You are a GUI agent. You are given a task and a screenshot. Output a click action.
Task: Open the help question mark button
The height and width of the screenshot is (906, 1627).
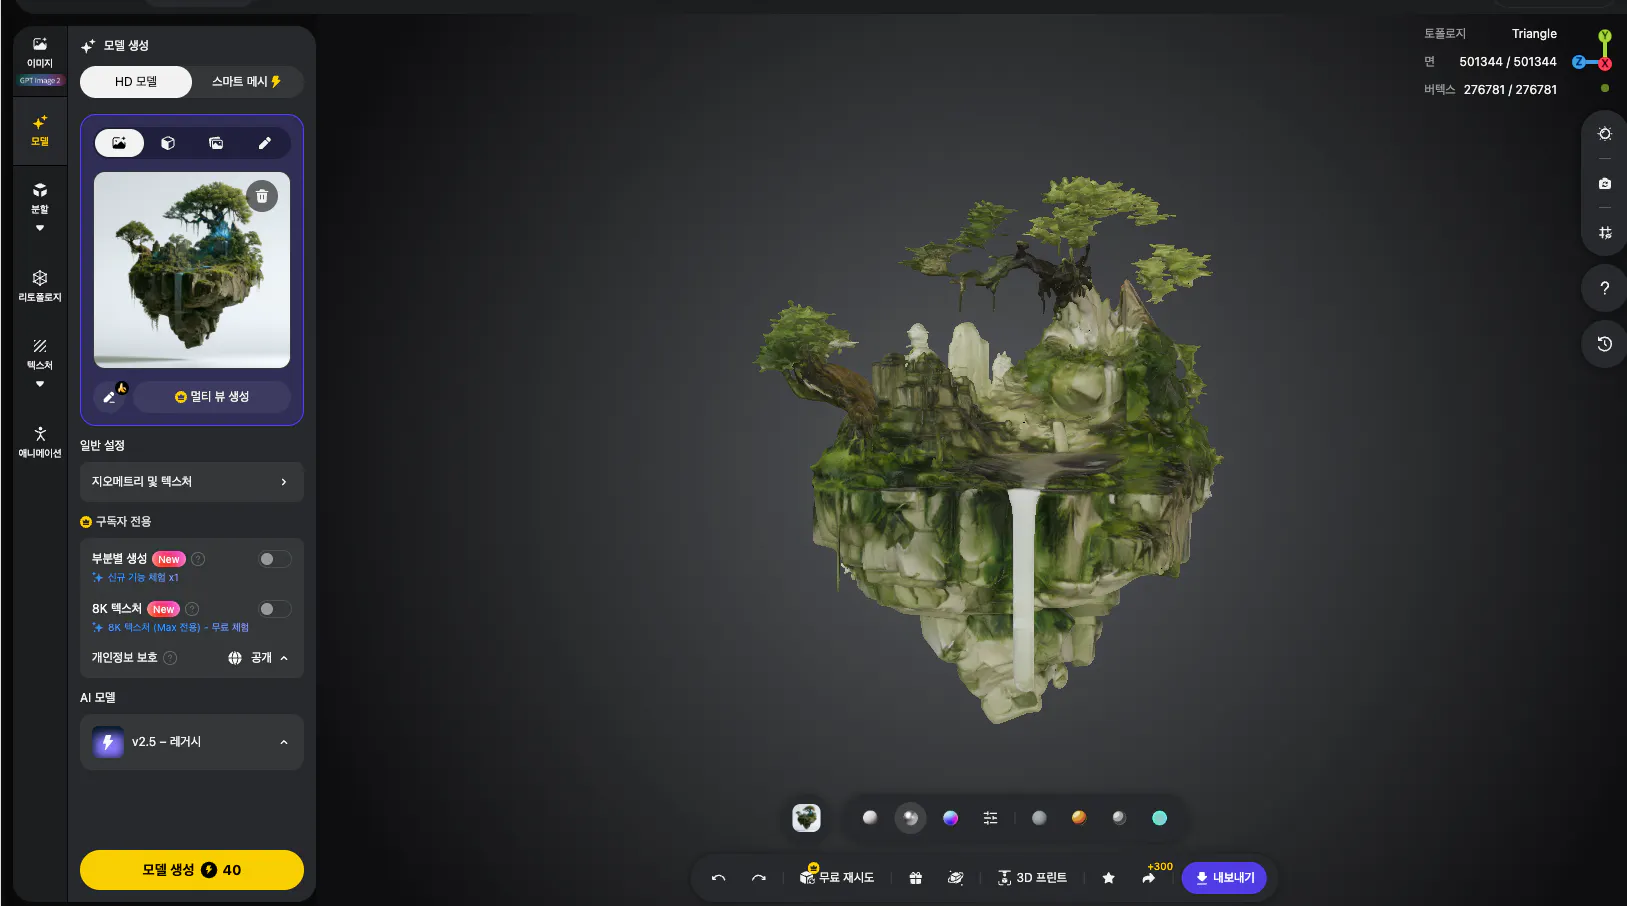point(1605,288)
